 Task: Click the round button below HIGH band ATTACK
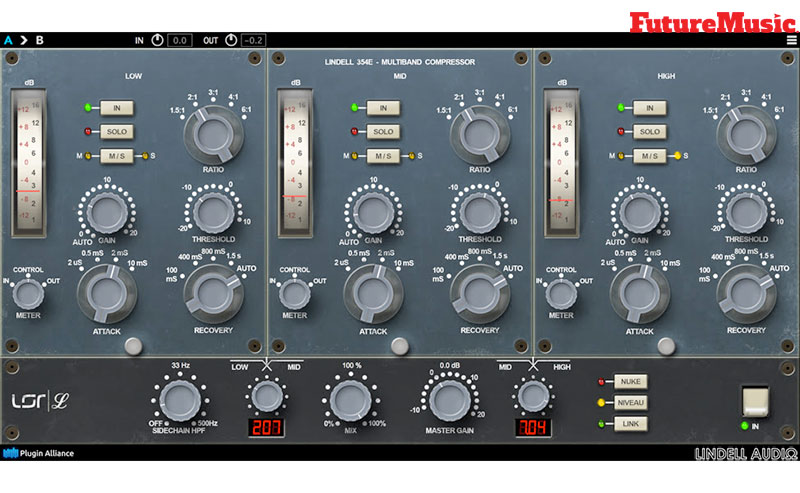666,346
